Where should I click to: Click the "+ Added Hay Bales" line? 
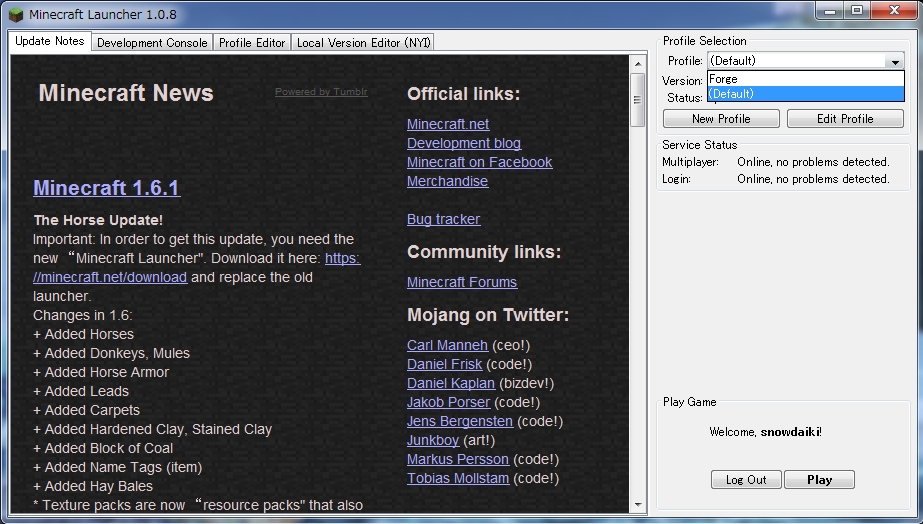(x=93, y=486)
